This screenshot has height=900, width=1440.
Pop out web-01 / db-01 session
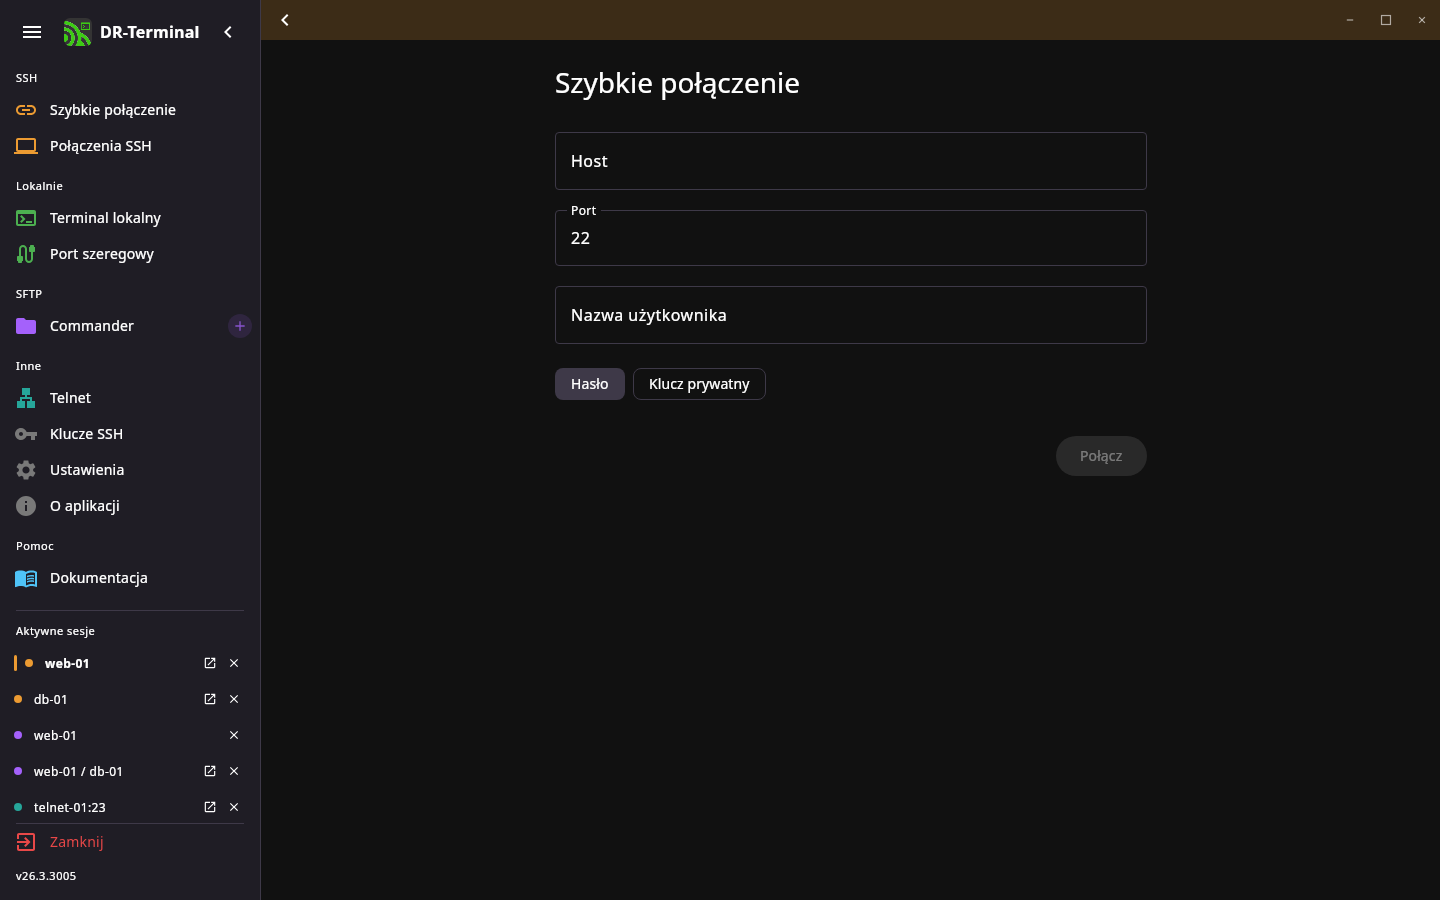tap(210, 771)
